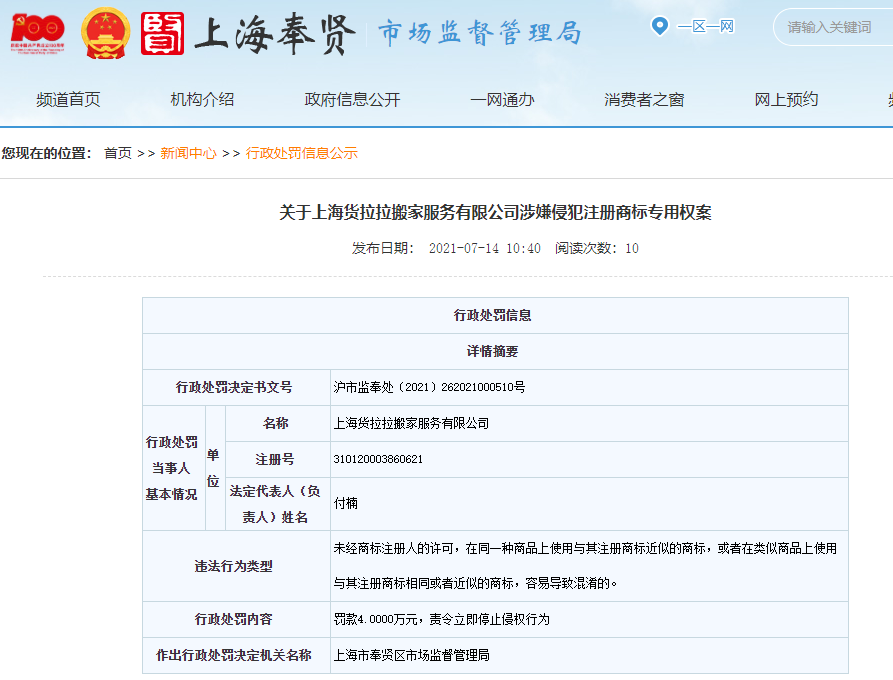Click the 详情摘要 table header
Image resolution: width=893 pixels, height=680 pixels.
tap(493, 351)
